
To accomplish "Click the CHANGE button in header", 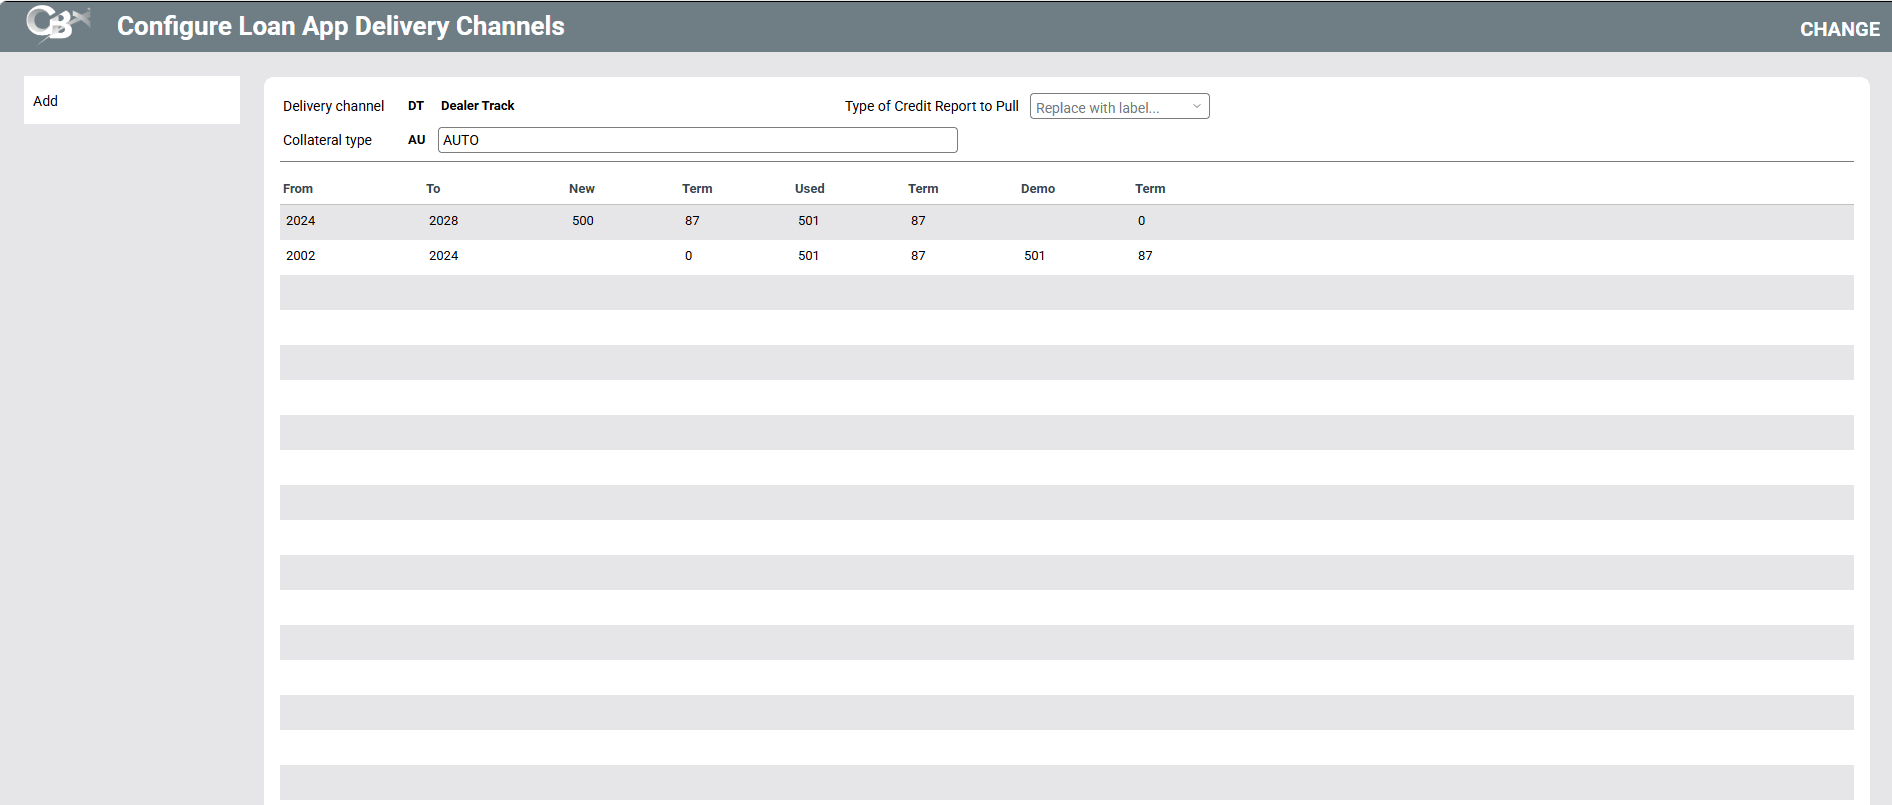I will click(x=1839, y=29).
